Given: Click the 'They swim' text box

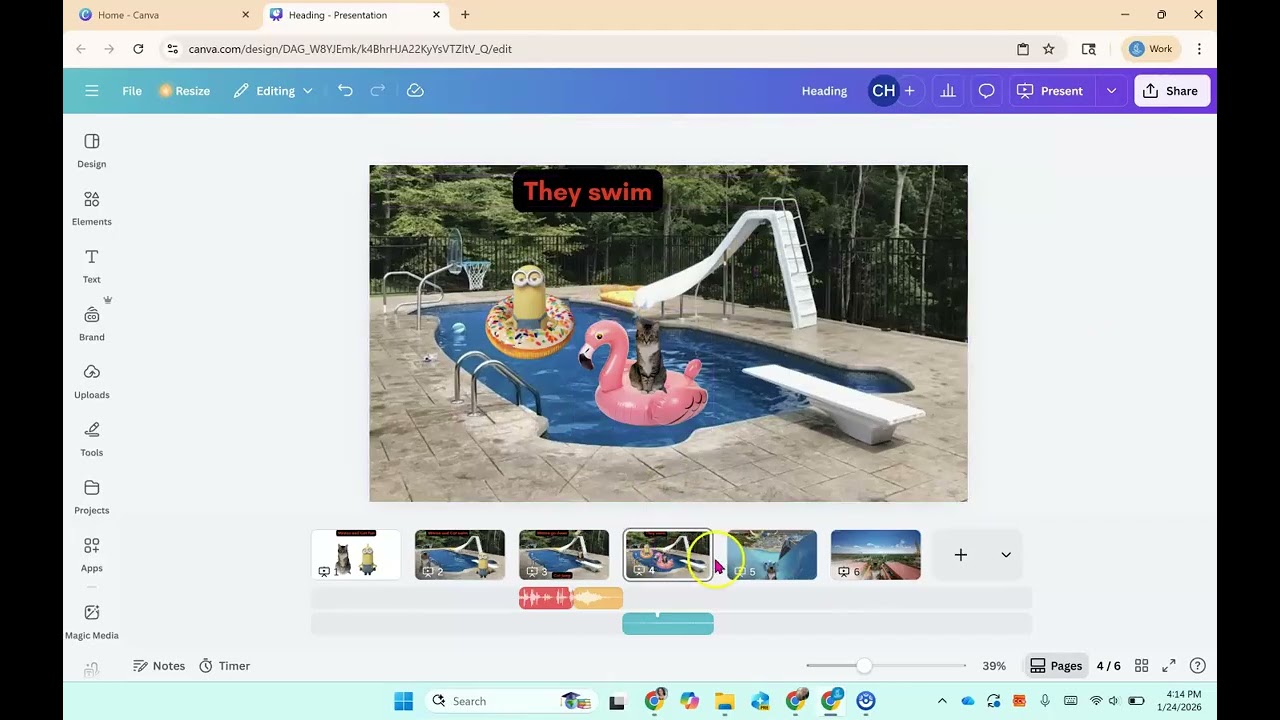Looking at the screenshot, I should (x=587, y=192).
